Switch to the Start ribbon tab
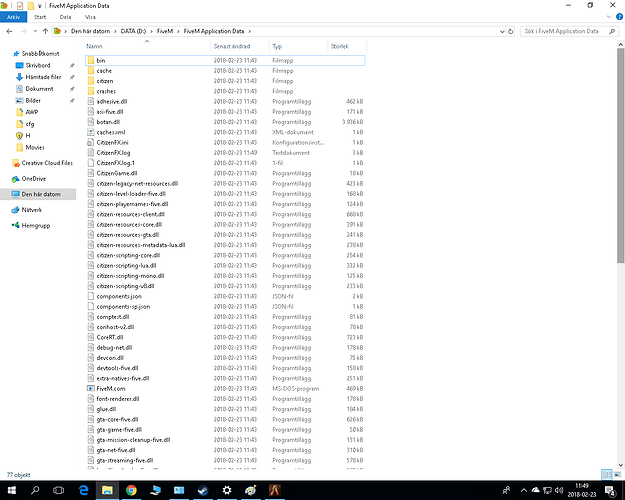The height and width of the screenshot is (500, 625). [40, 17]
